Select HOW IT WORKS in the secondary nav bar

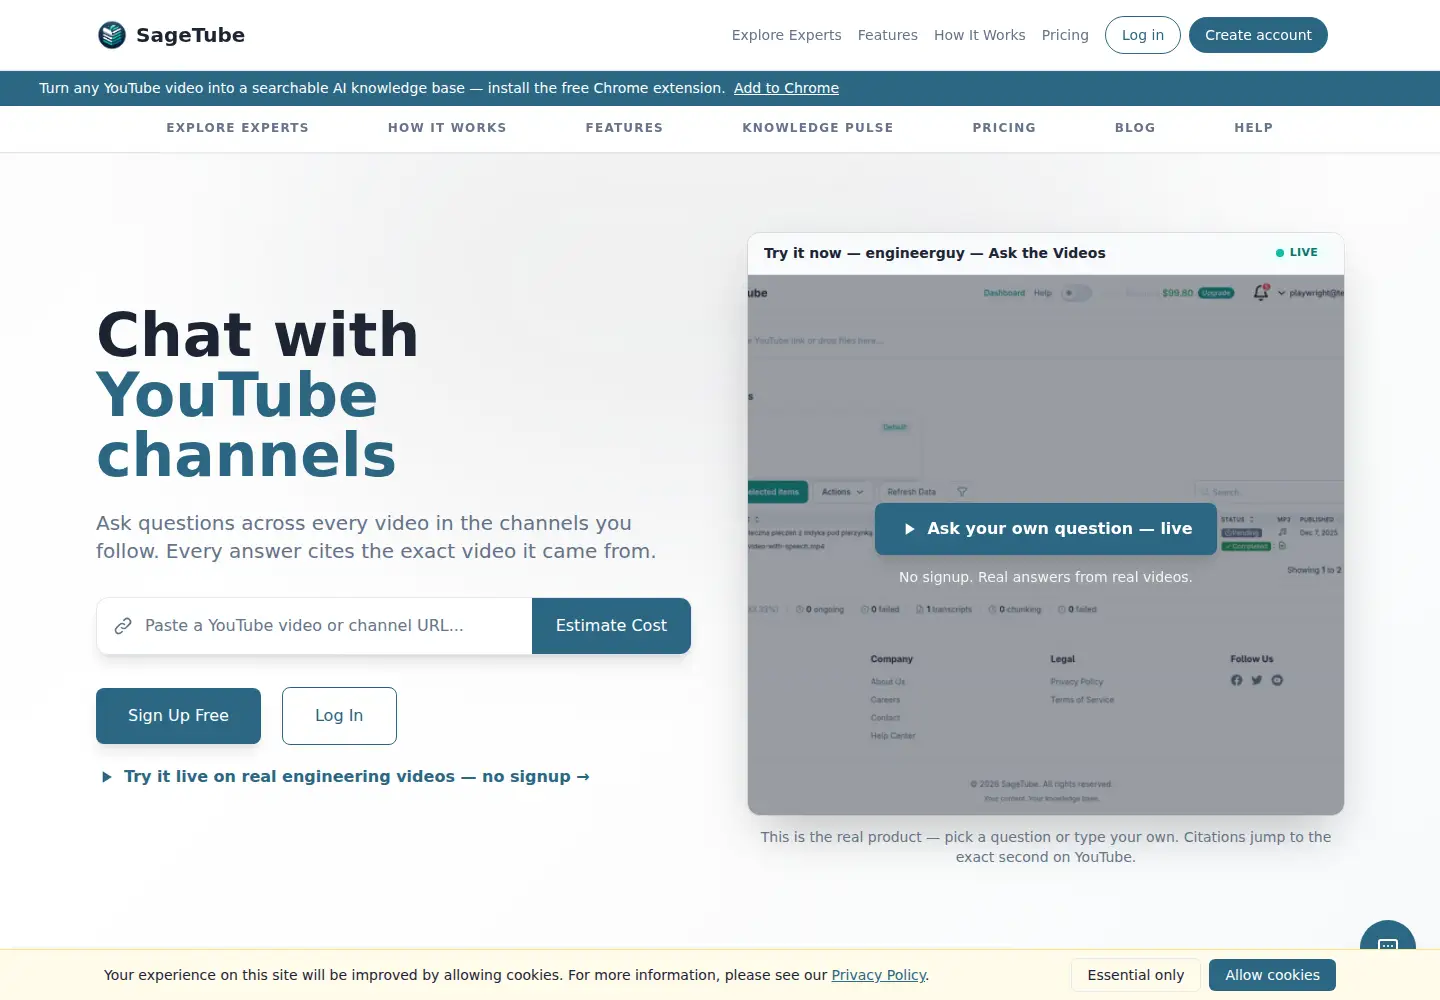[447, 128]
